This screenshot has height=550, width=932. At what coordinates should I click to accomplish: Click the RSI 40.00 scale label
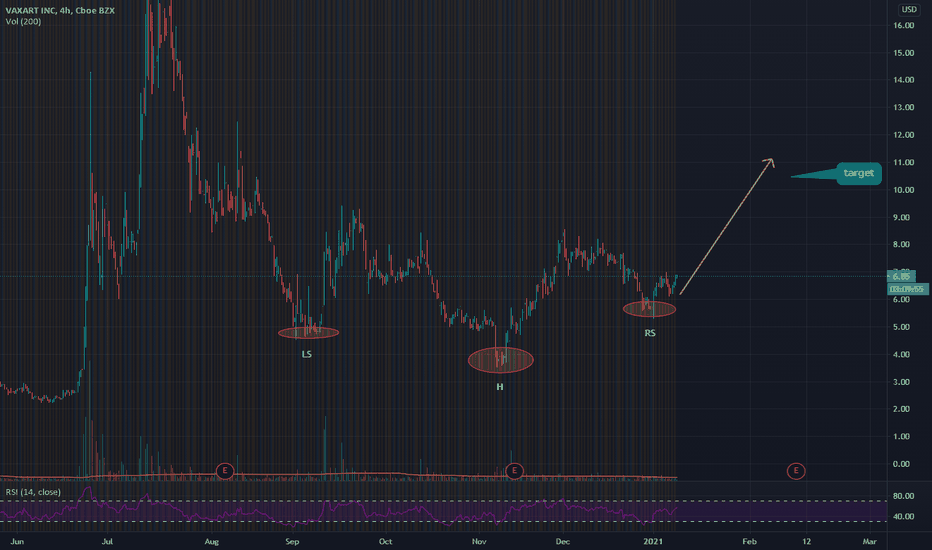[903, 516]
